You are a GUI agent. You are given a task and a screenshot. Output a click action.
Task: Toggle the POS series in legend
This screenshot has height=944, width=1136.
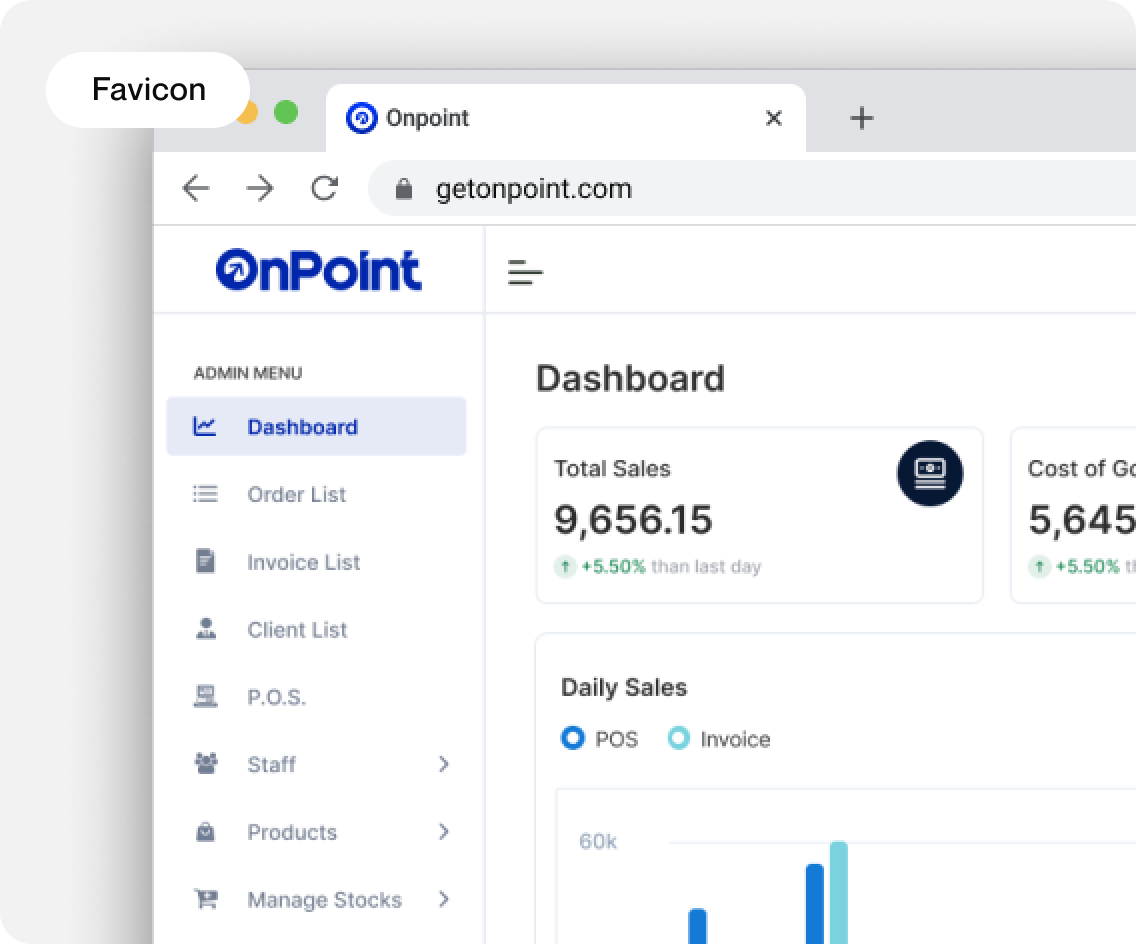click(x=600, y=738)
